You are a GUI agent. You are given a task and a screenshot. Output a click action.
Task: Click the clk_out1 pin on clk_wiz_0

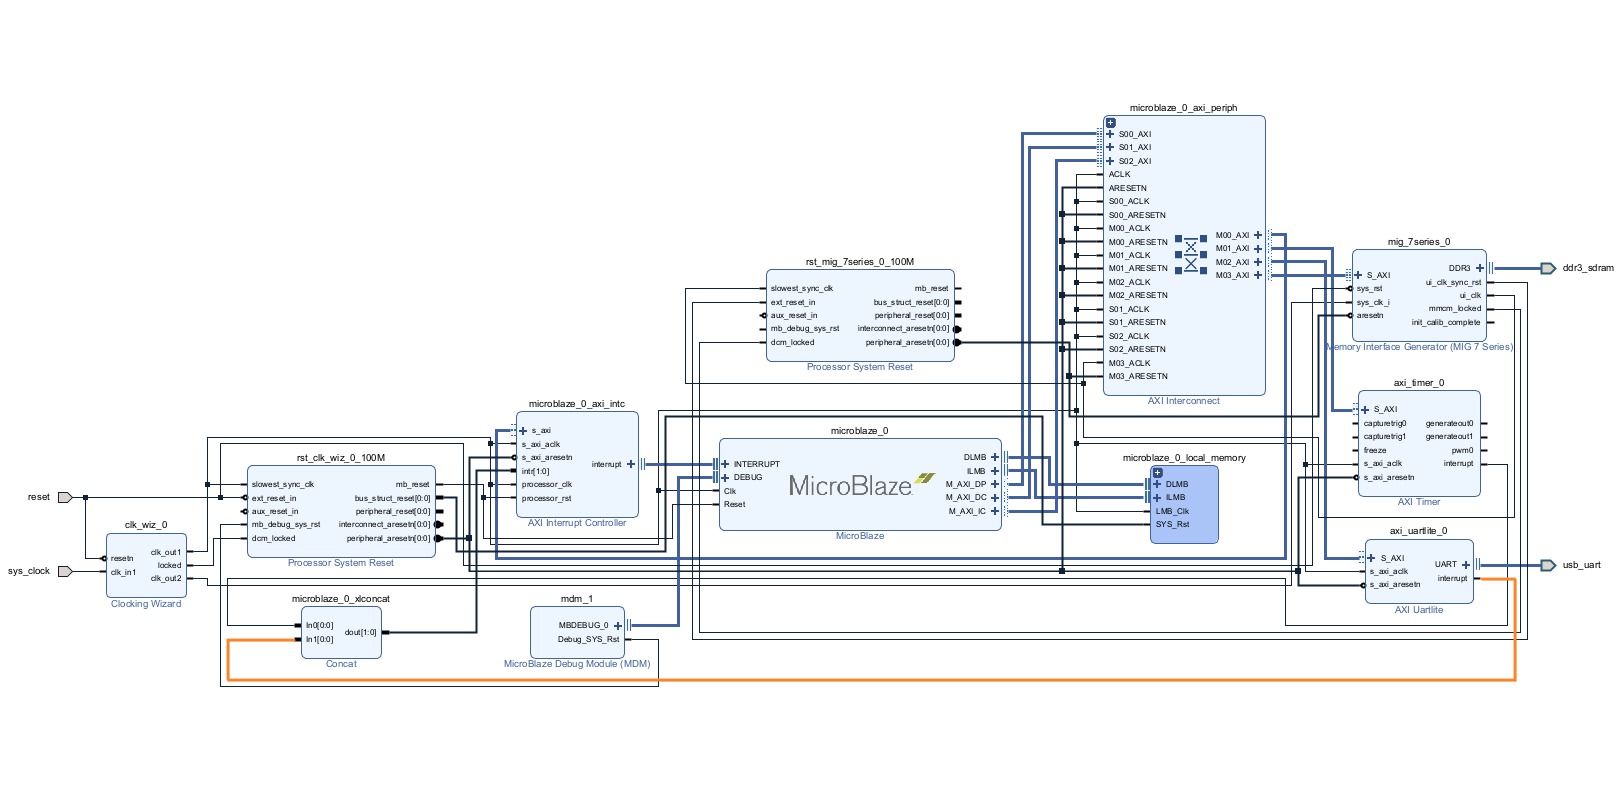point(166,552)
